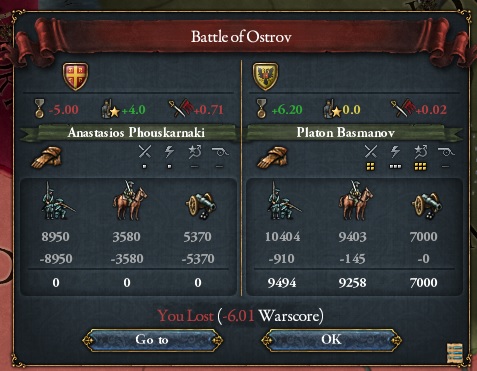Click the Go to button
This screenshot has height=371, width=477.
(153, 340)
